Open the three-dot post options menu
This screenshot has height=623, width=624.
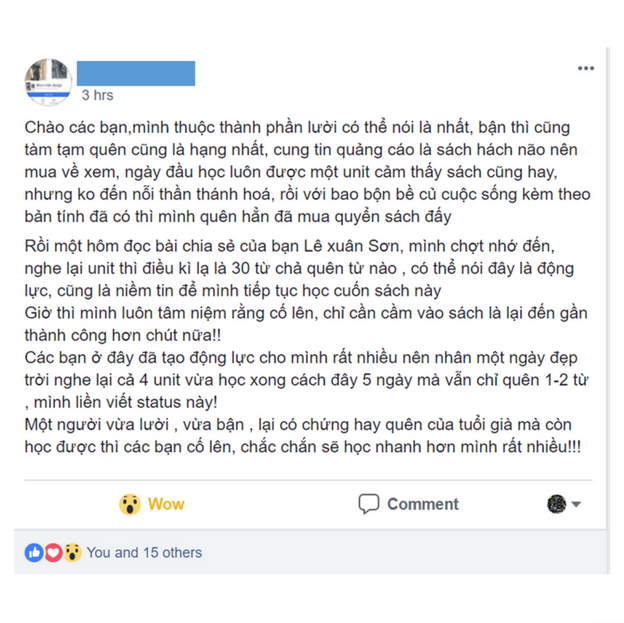click(x=586, y=68)
